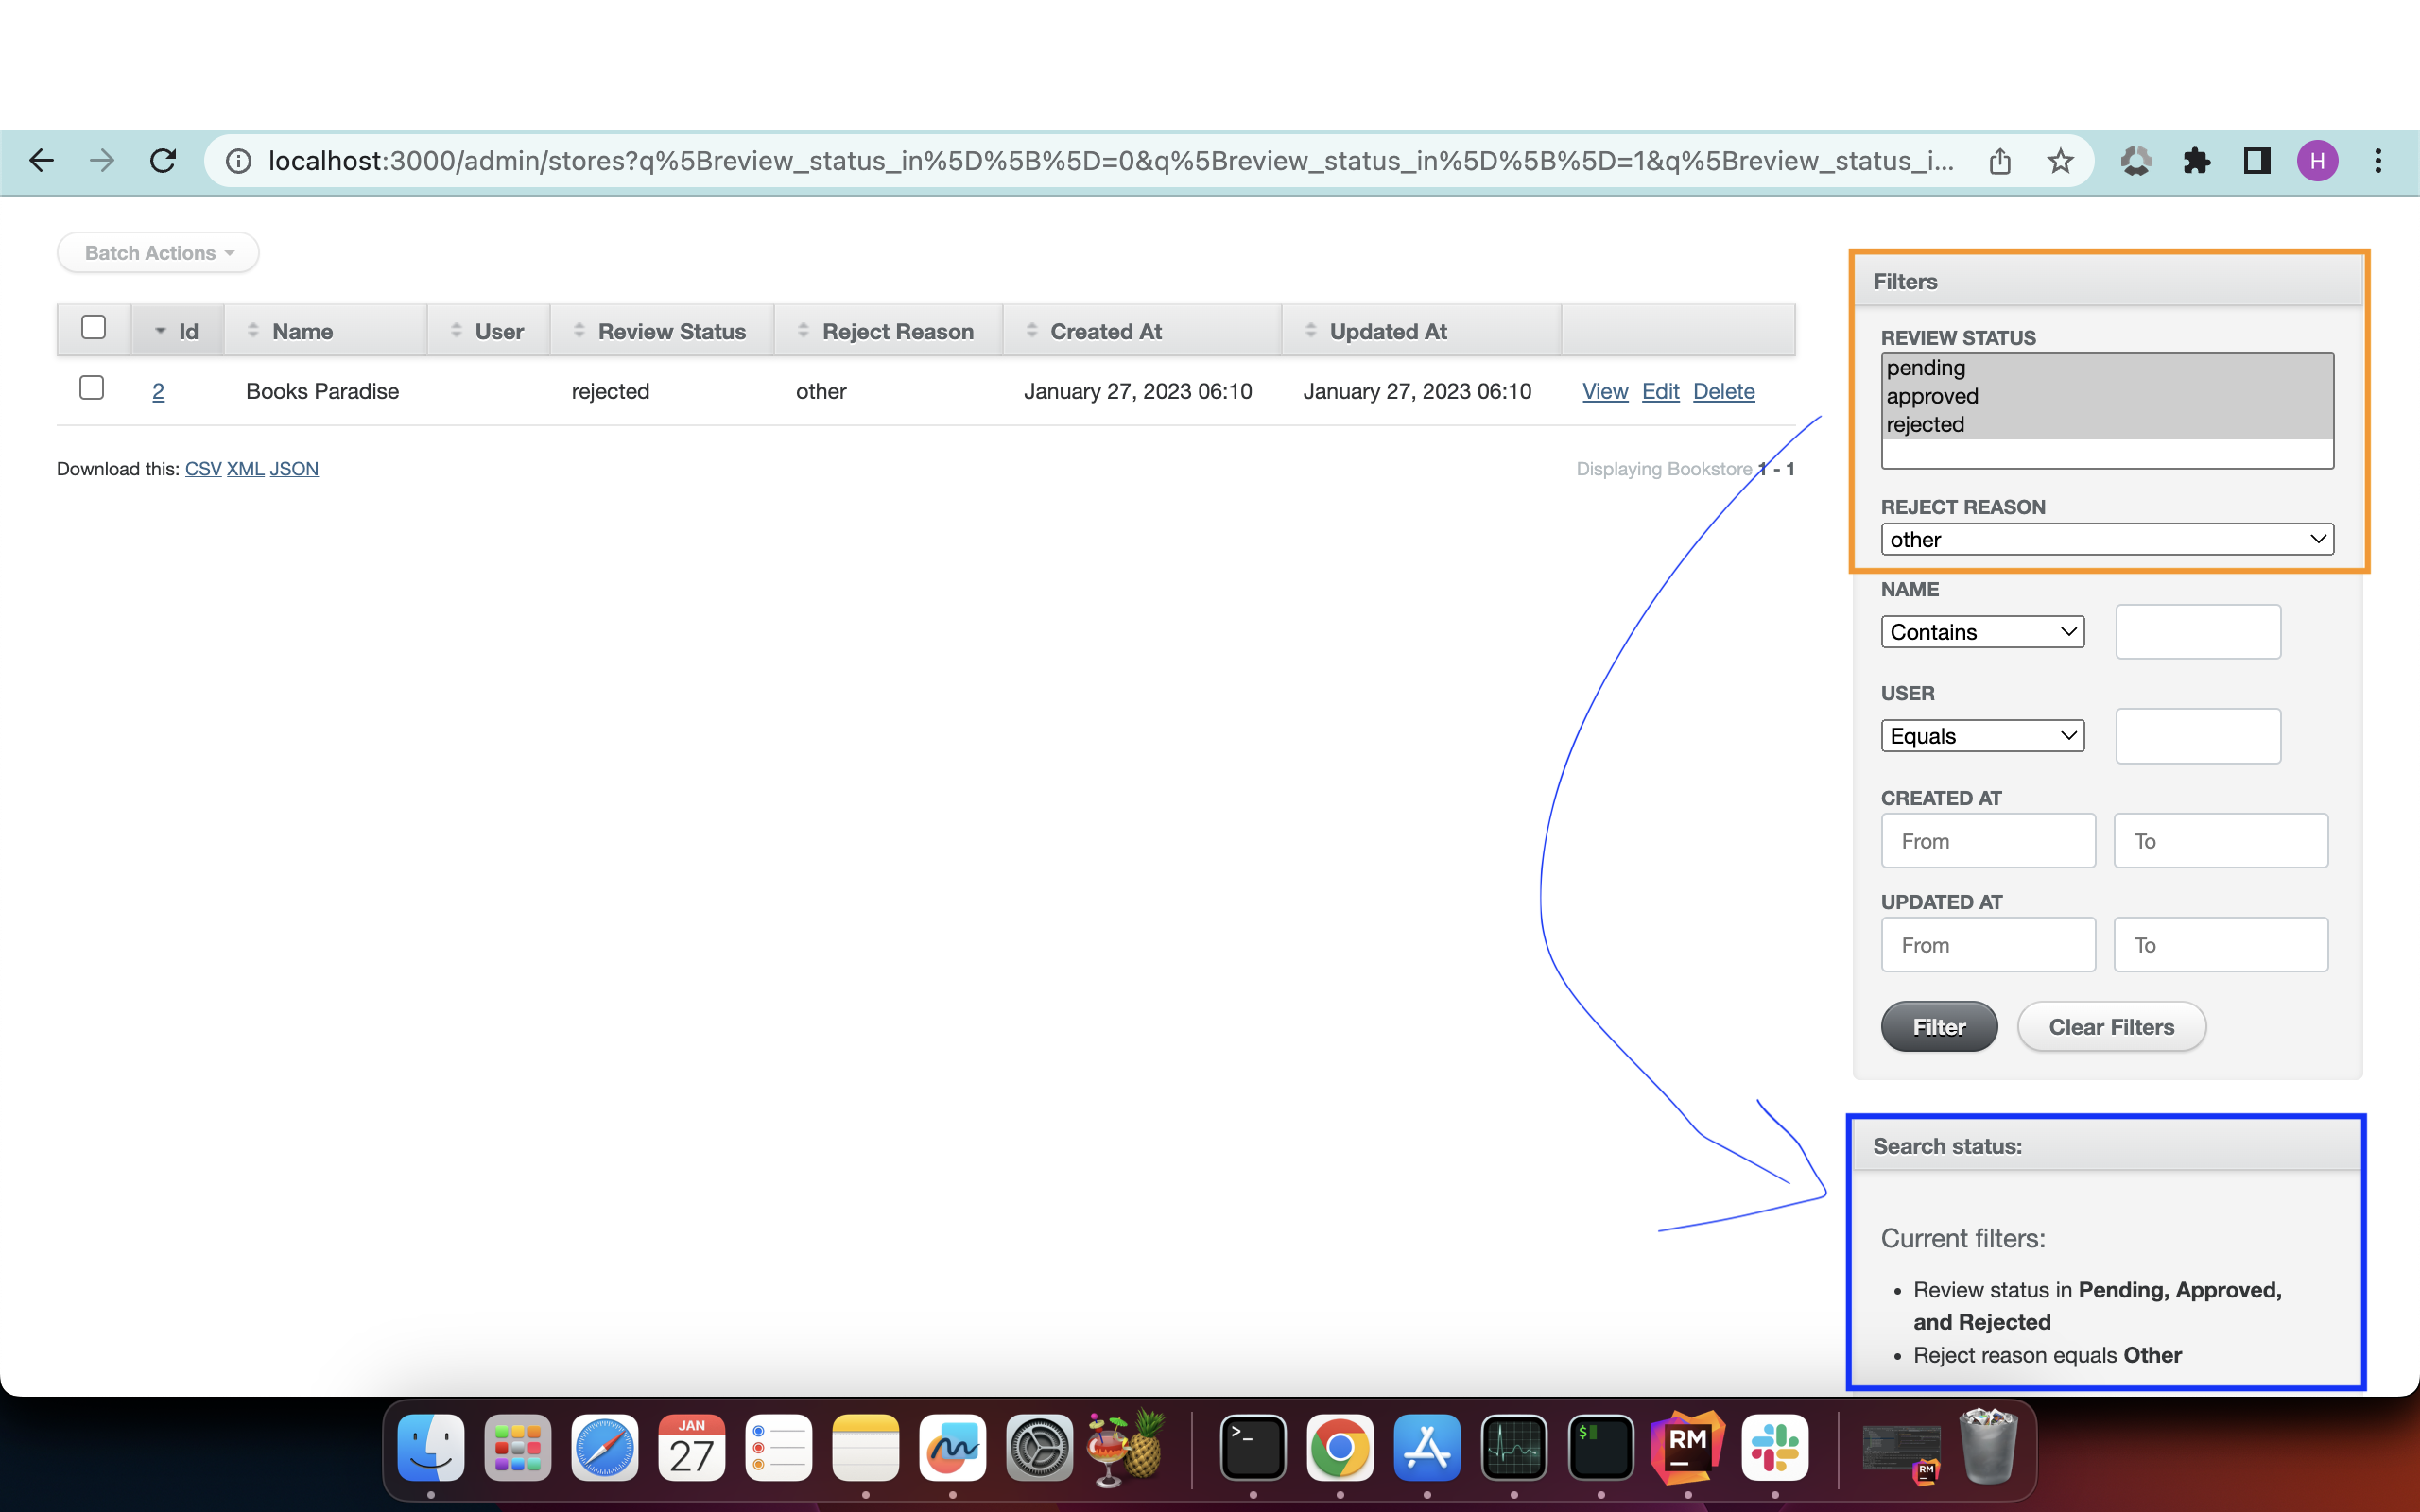Click the CSV download link

point(203,469)
